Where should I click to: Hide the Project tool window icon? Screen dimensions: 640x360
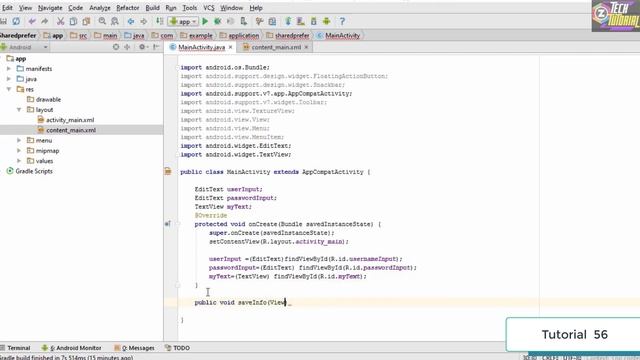click(156, 47)
